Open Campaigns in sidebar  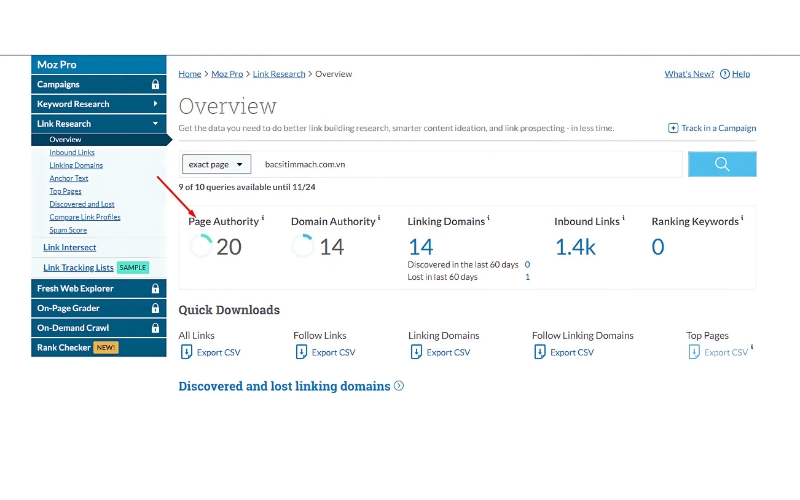tap(98, 84)
